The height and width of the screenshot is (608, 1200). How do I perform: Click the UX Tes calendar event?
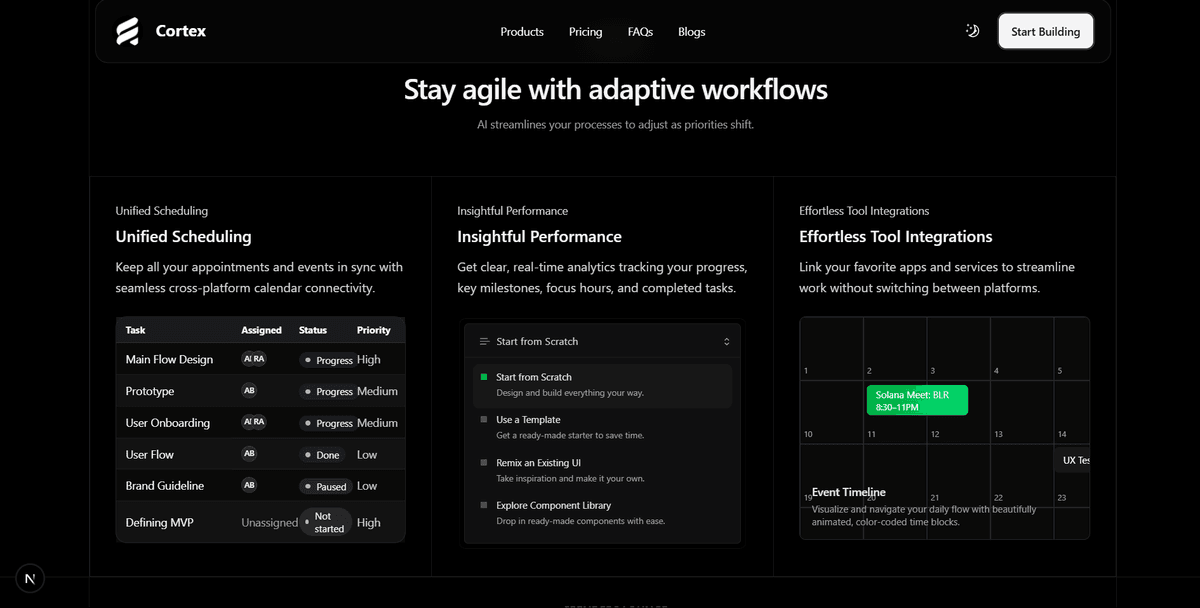1072,460
